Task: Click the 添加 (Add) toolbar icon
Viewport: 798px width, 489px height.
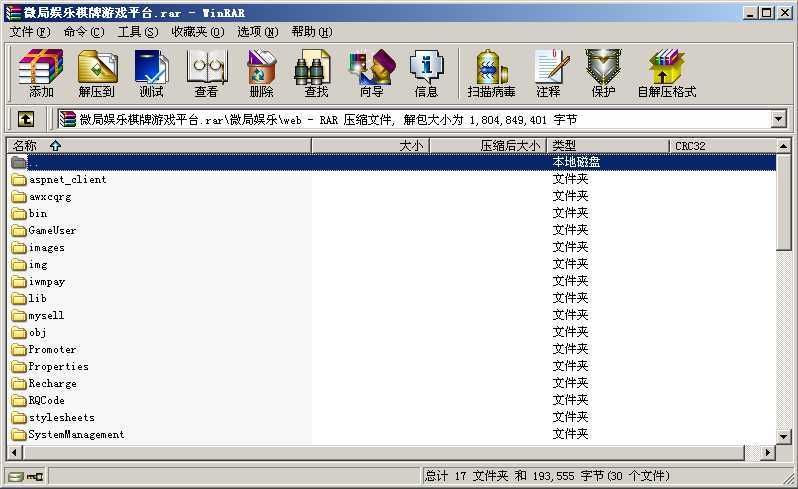Action: [41, 74]
